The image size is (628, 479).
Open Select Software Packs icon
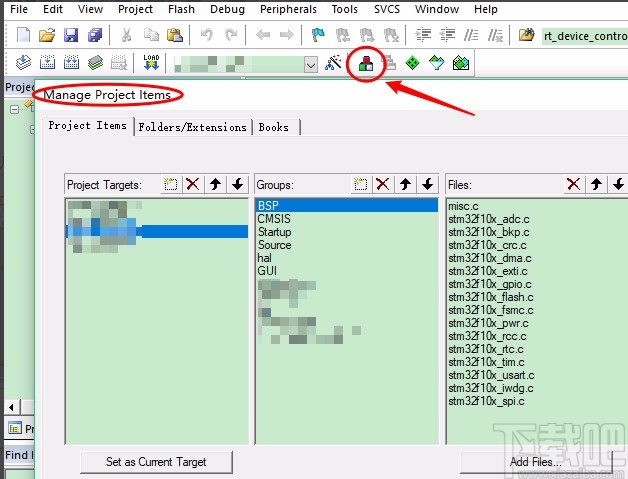pyautogui.click(x=437, y=63)
